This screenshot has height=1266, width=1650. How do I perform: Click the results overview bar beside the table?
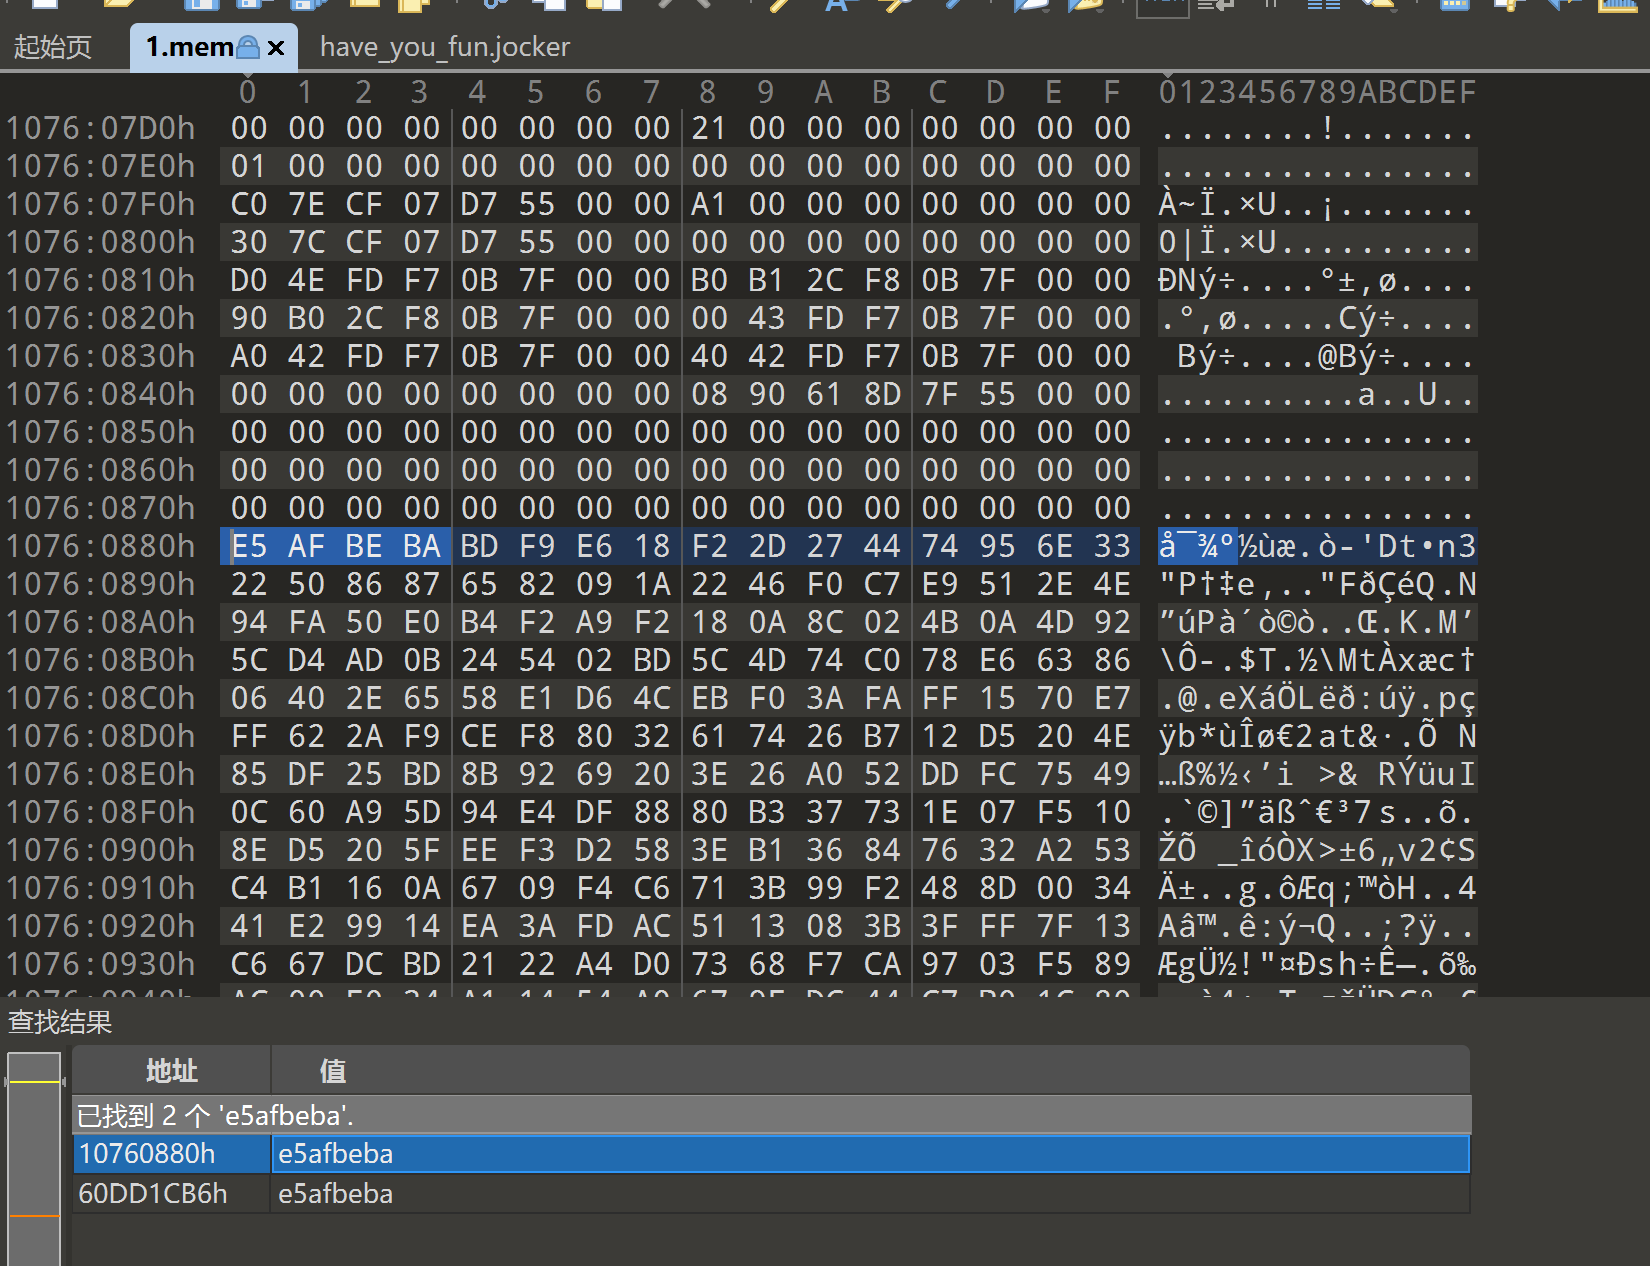click(x=34, y=1158)
